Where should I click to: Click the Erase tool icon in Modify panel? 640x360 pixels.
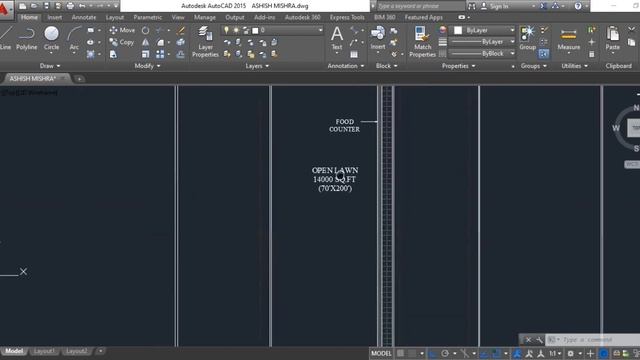pos(181,30)
